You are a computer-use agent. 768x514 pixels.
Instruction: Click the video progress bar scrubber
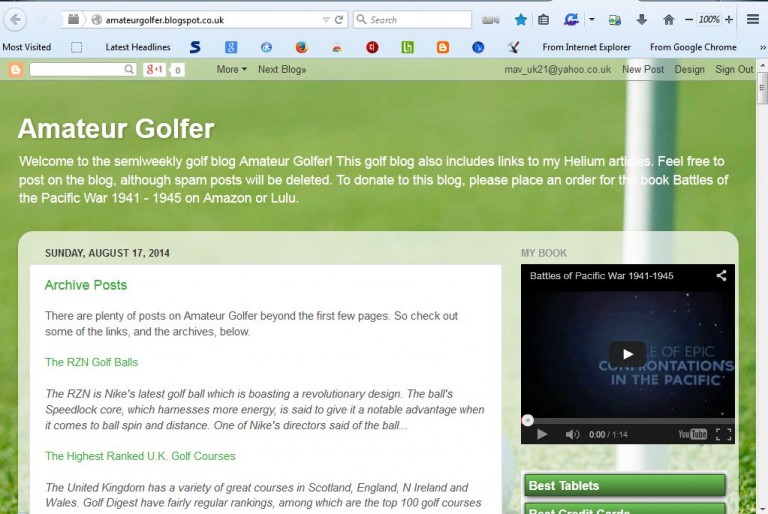tap(528, 420)
